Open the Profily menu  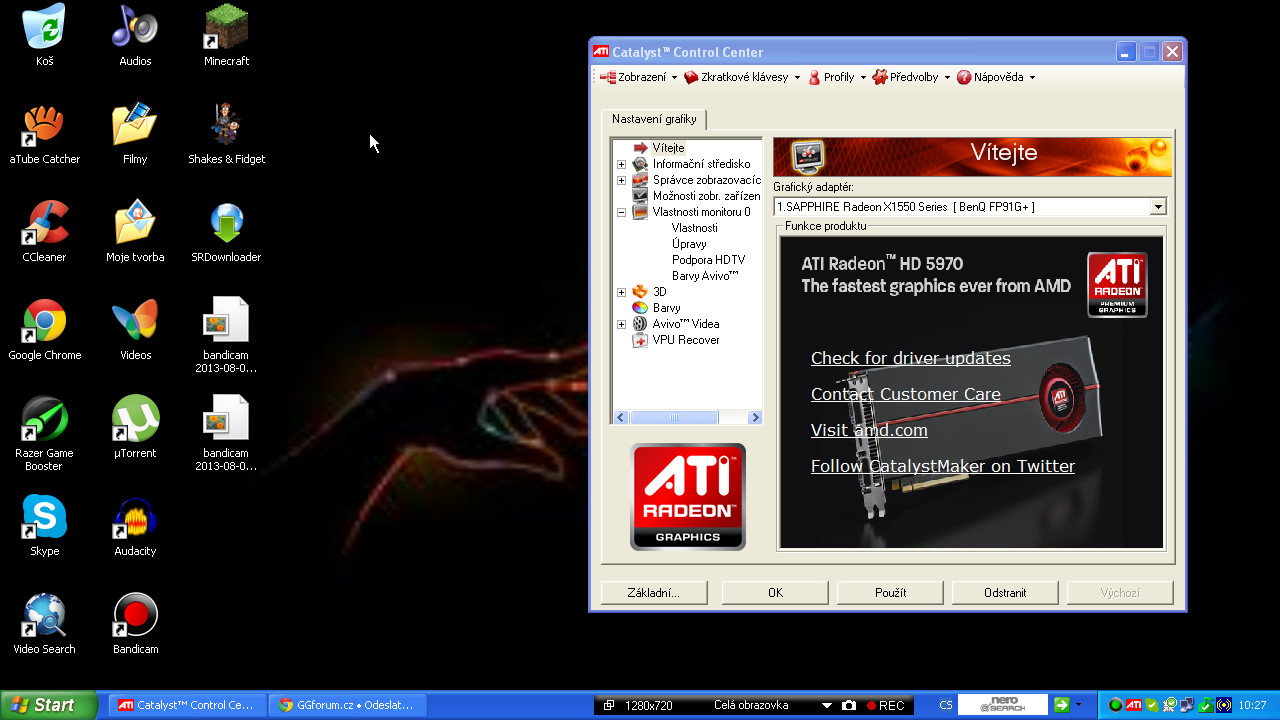tap(837, 77)
